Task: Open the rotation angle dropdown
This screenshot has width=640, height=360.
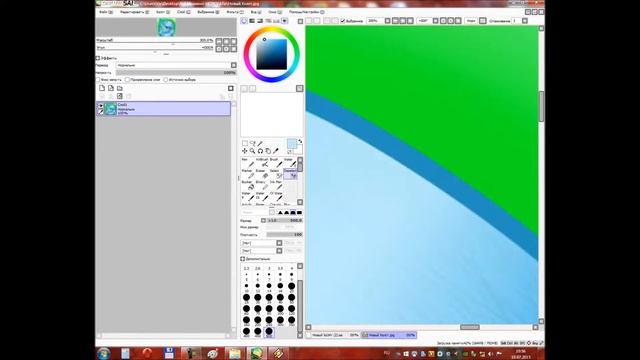Action: click(x=436, y=20)
